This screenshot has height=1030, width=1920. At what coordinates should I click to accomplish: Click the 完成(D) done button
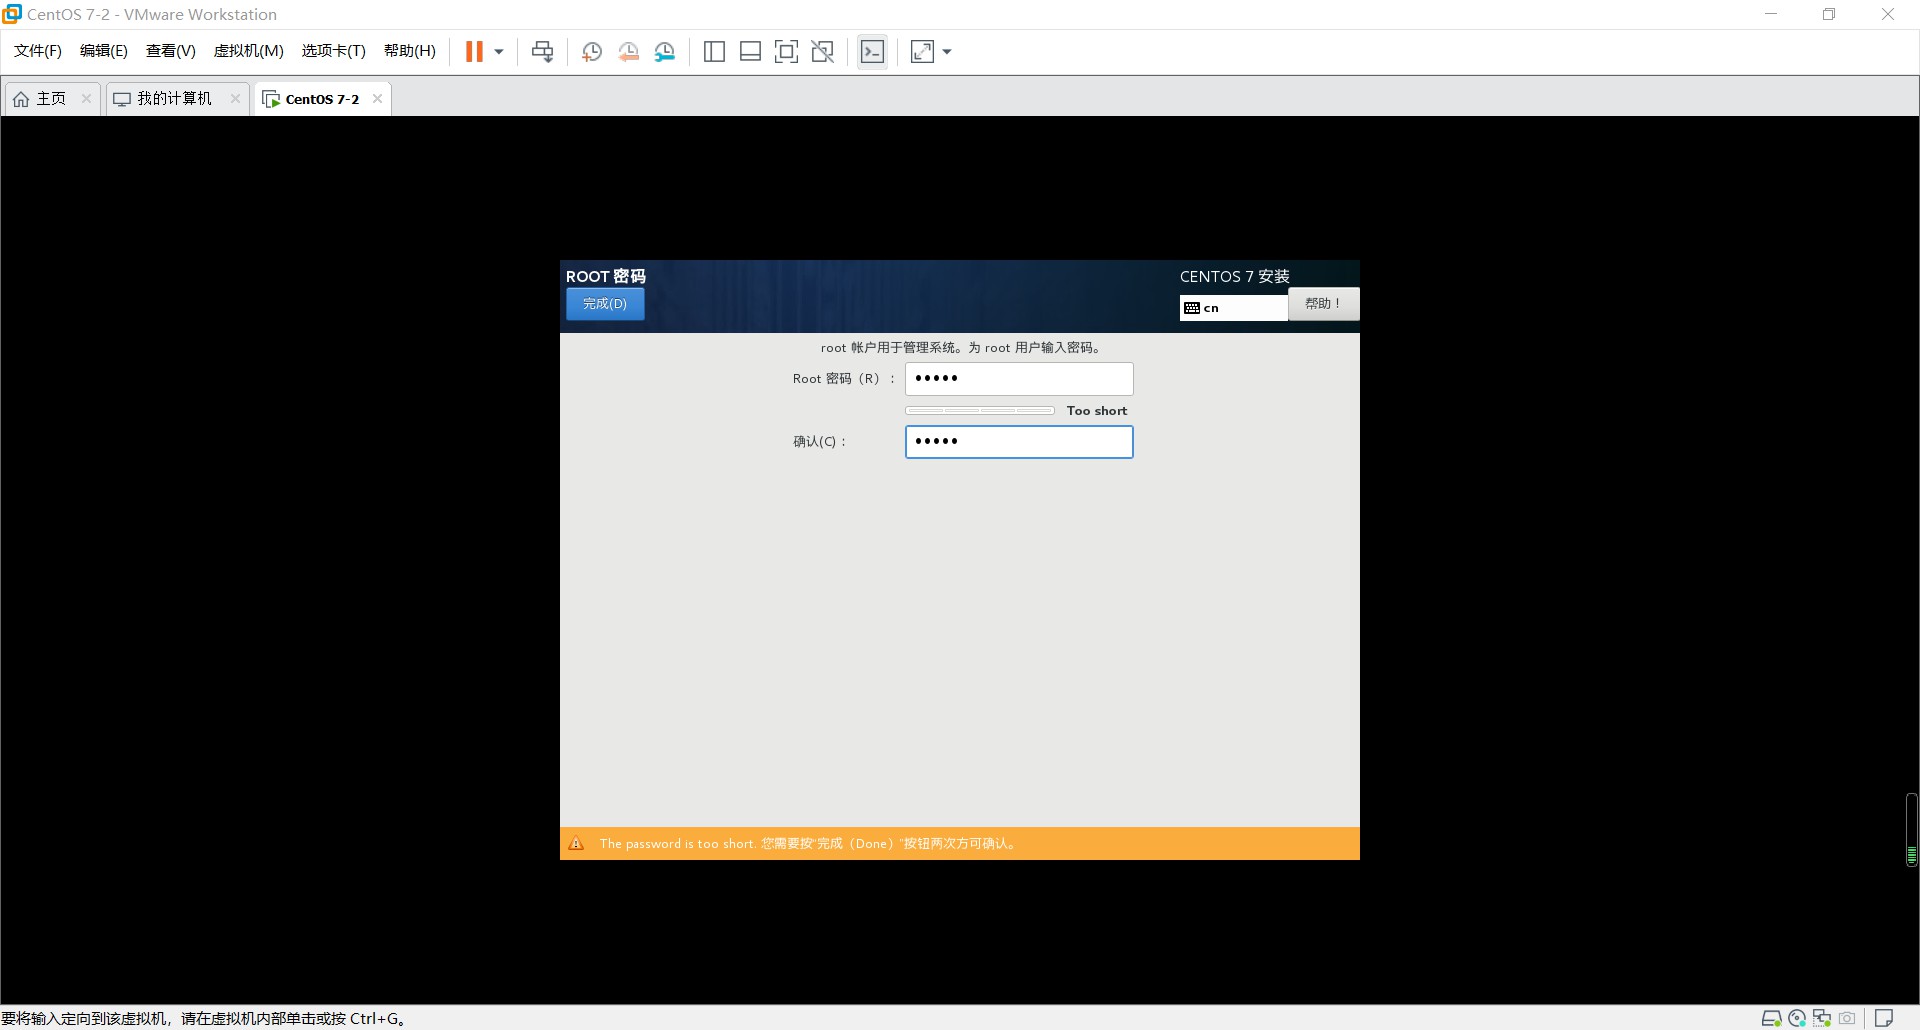click(605, 304)
